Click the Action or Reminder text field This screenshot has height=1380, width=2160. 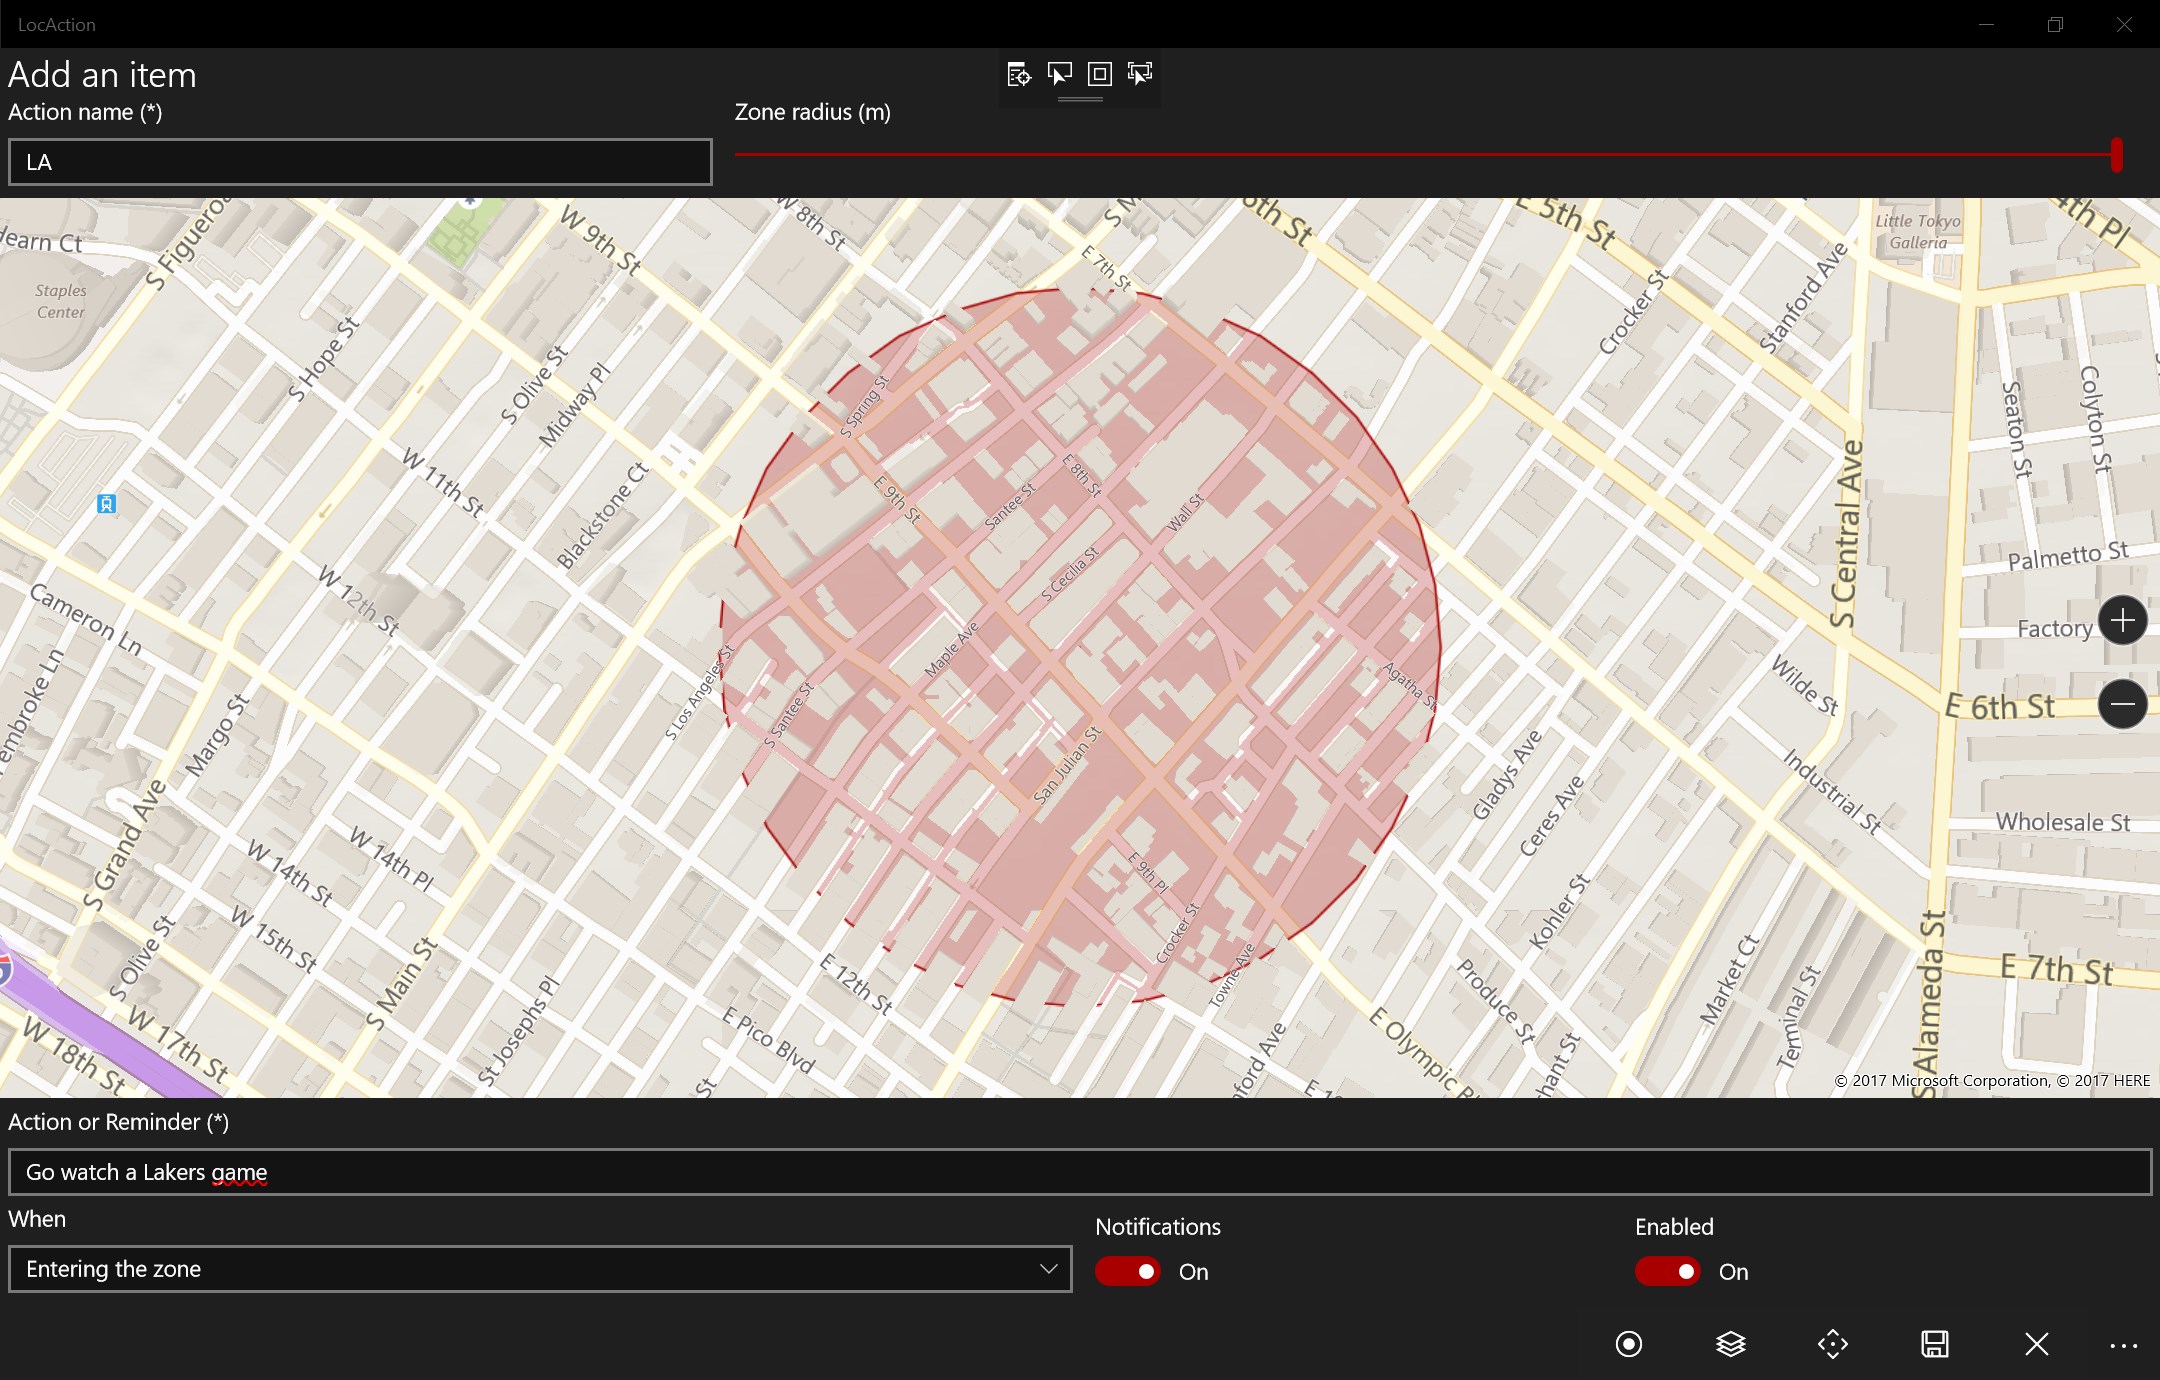tap(1080, 1172)
